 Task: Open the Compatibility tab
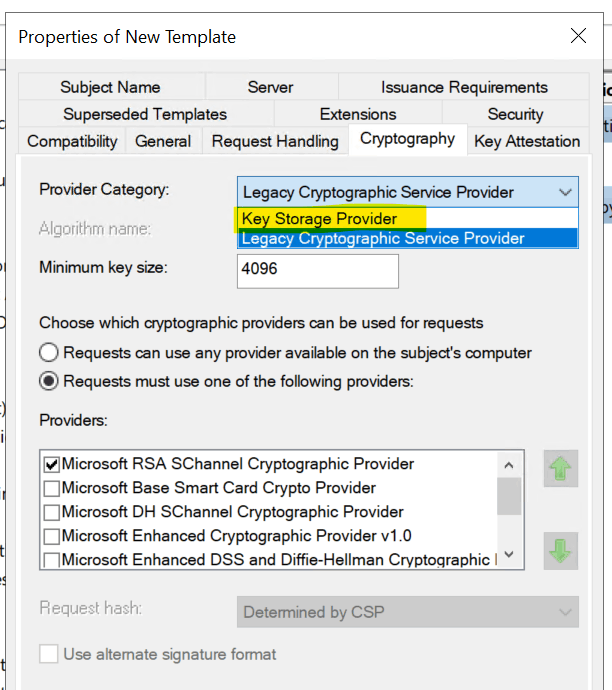point(72,141)
